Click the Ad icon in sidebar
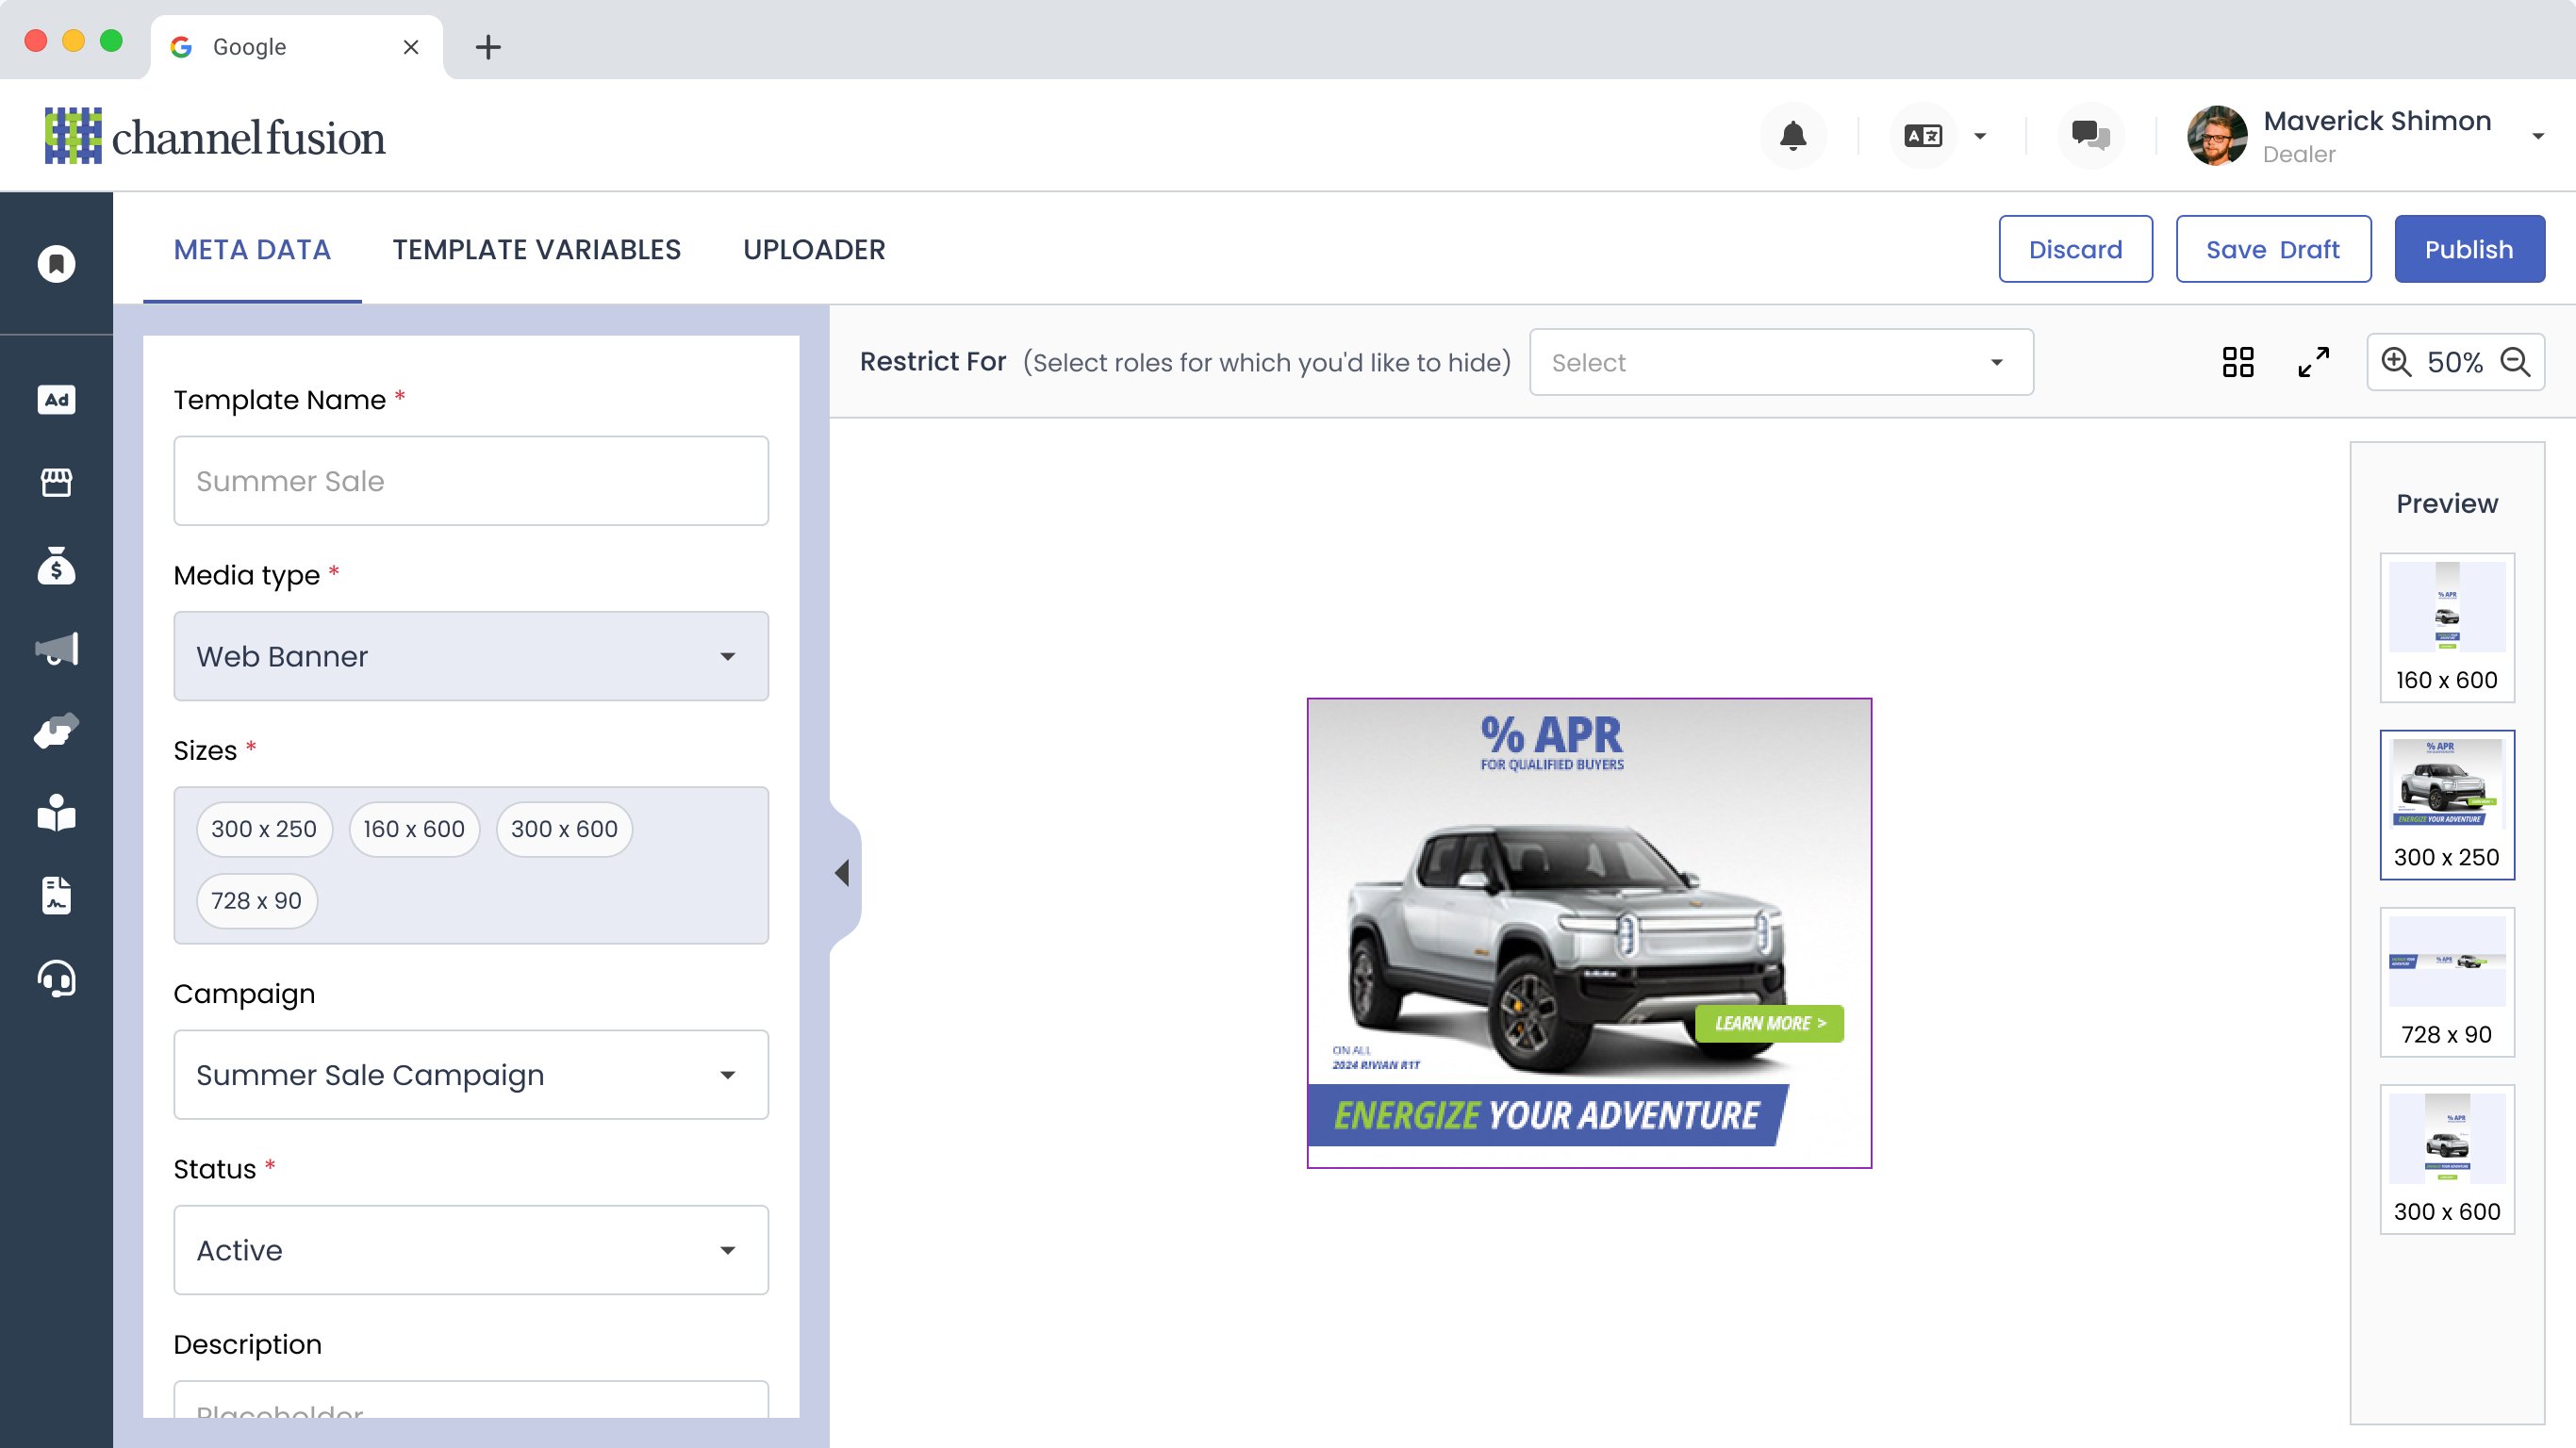The image size is (2576, 1448). coord(56,400)
